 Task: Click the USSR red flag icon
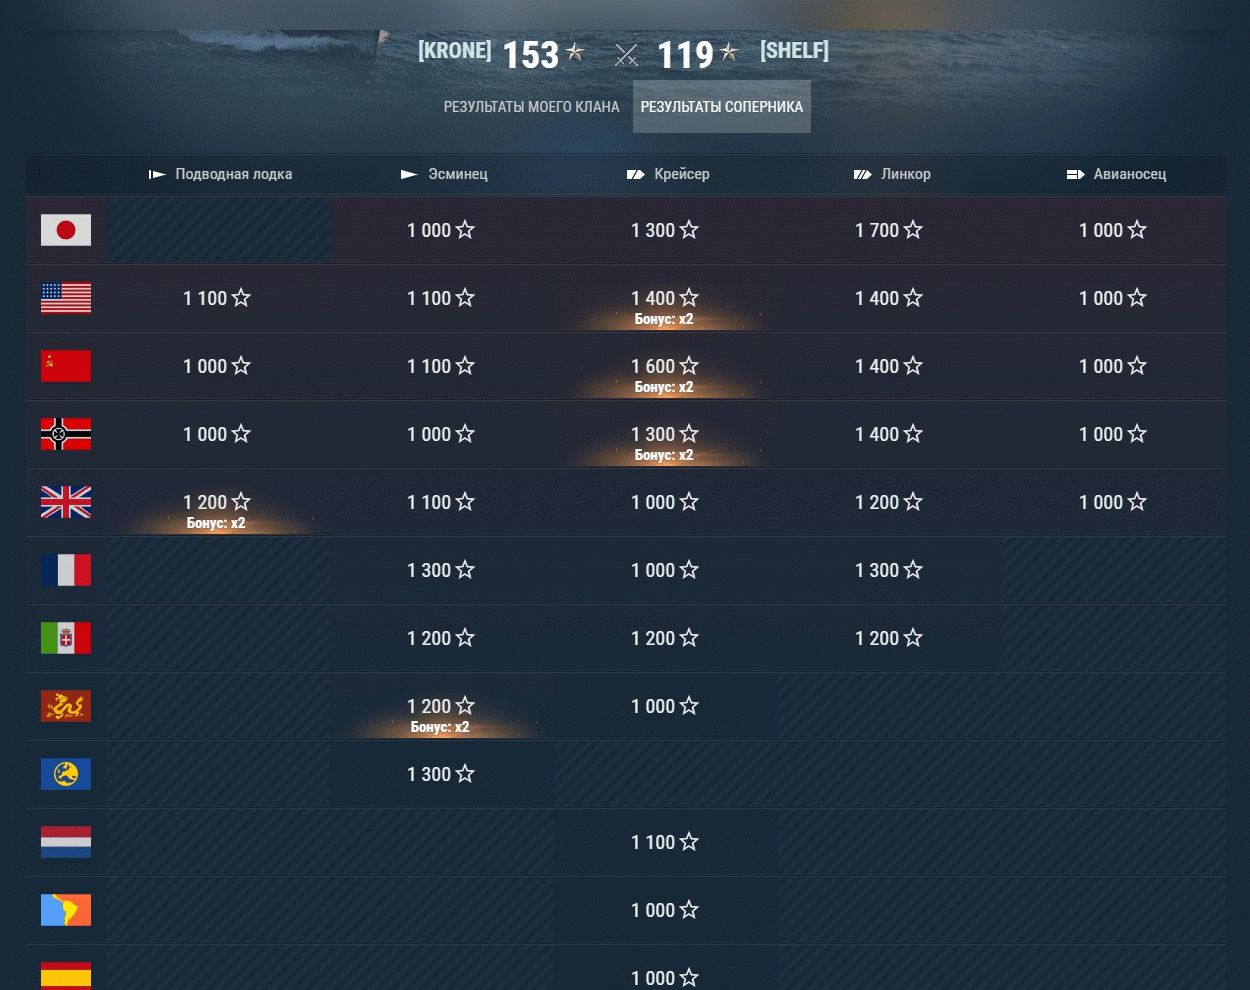(66, 366)
